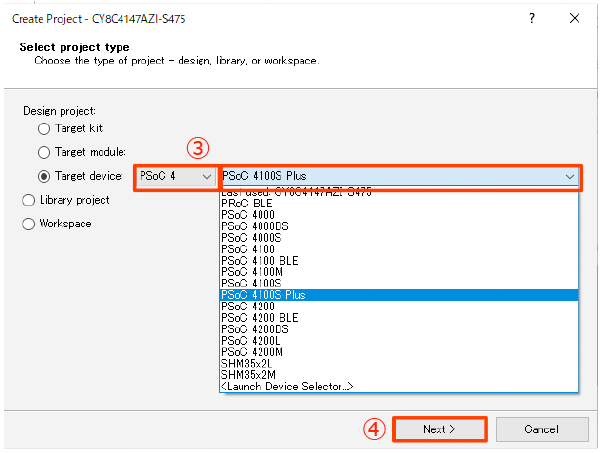Screen dimensions: 600x453
Task: Select the Target module radio button
Action: (x=44, y=152)
